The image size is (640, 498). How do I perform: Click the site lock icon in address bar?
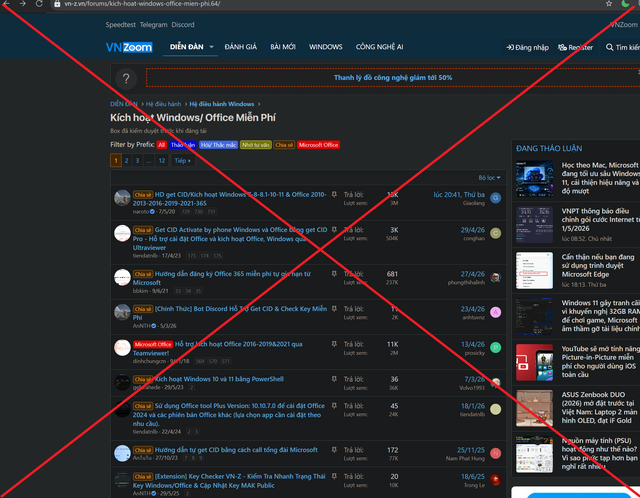pos(57,4)
